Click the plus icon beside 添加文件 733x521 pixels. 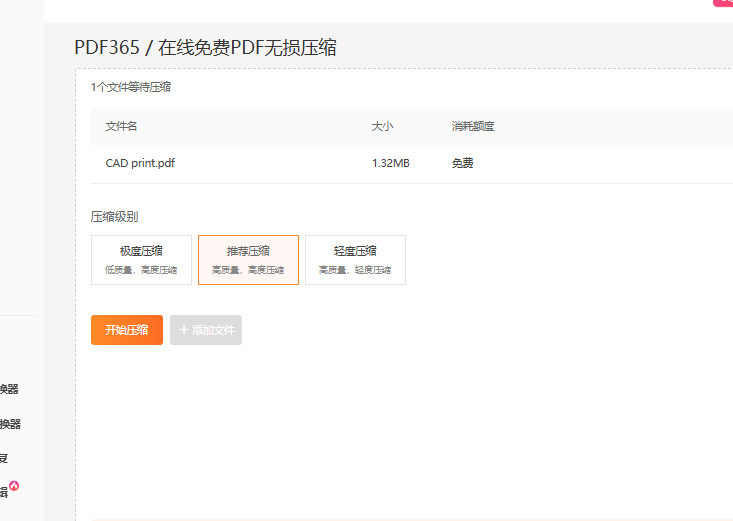click(184, 330)
